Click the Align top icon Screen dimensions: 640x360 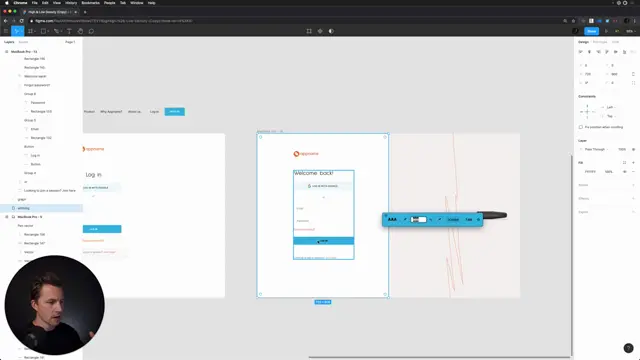pos(607,52)
